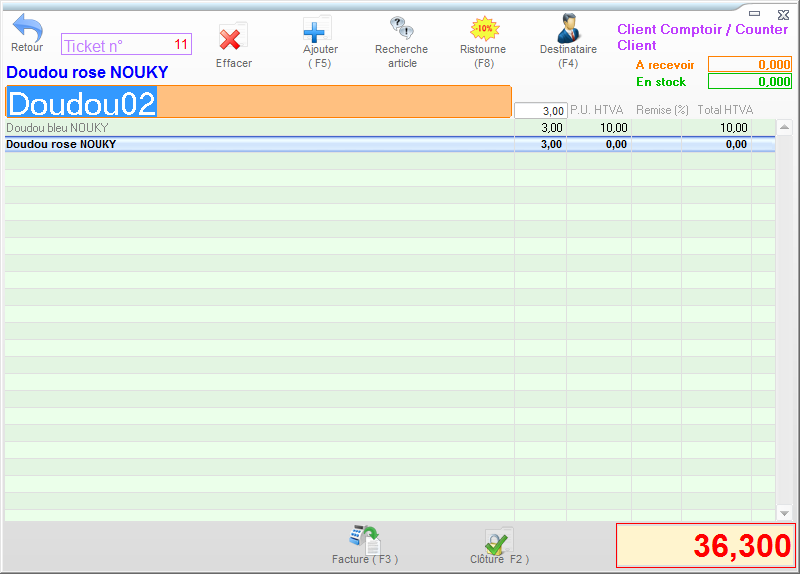Click the Doudou02 article code field

click(x=258, y=102)
